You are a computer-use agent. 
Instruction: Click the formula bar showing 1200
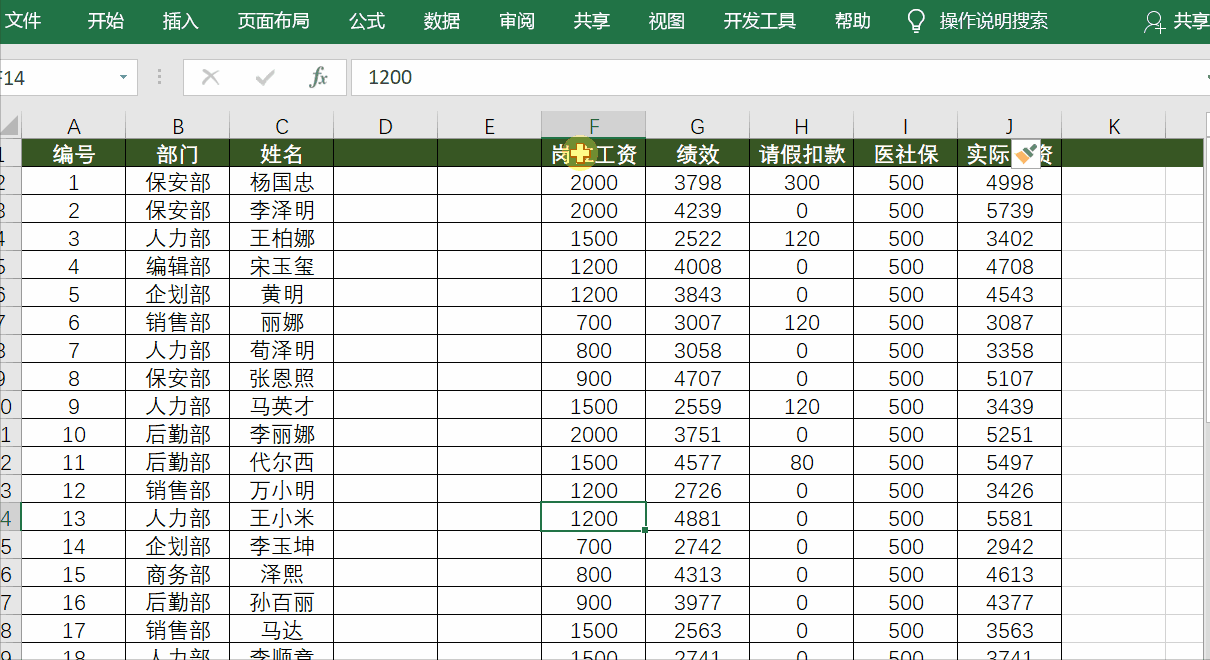tap(780, 77)
